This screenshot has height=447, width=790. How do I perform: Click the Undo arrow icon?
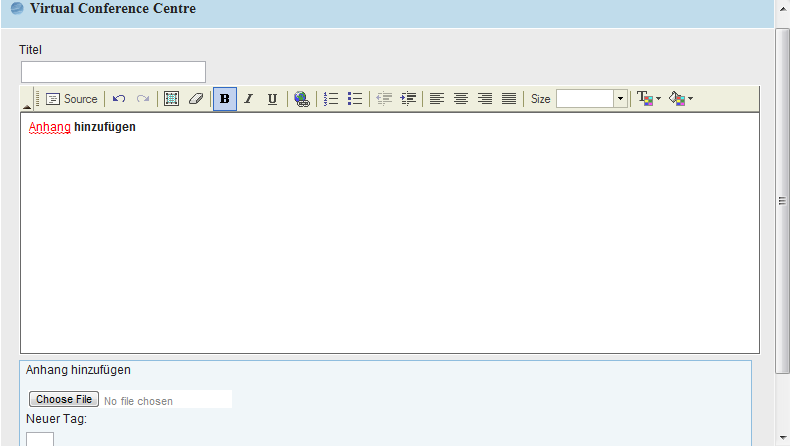(x=119, y=99)
